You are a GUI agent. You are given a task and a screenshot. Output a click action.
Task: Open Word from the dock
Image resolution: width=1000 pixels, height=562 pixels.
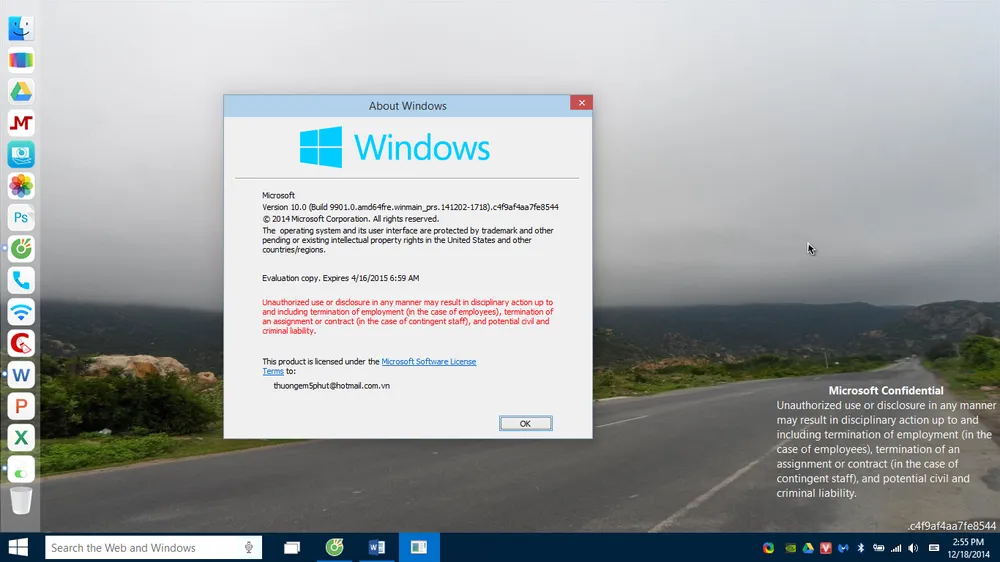(20, 375)
